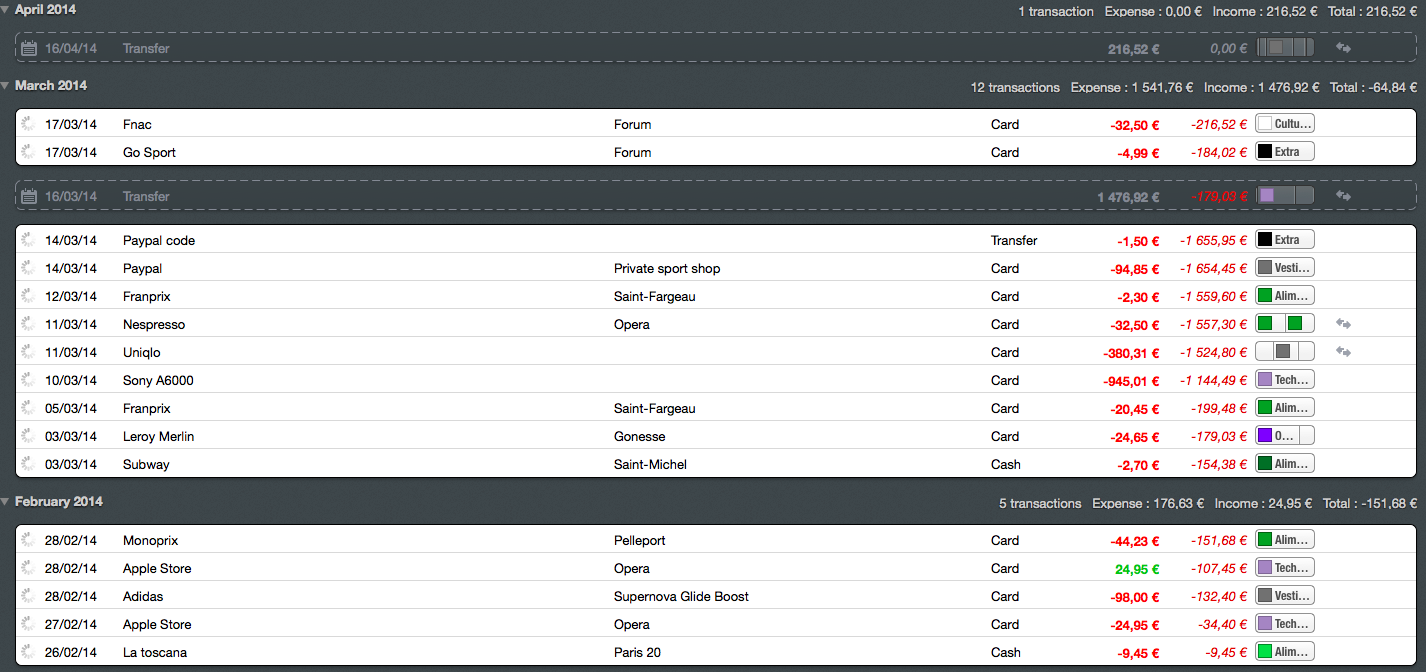Click the split arrows icon on Uniqlo row
The image size is (1426, 672).
(x=1343, y=352)
